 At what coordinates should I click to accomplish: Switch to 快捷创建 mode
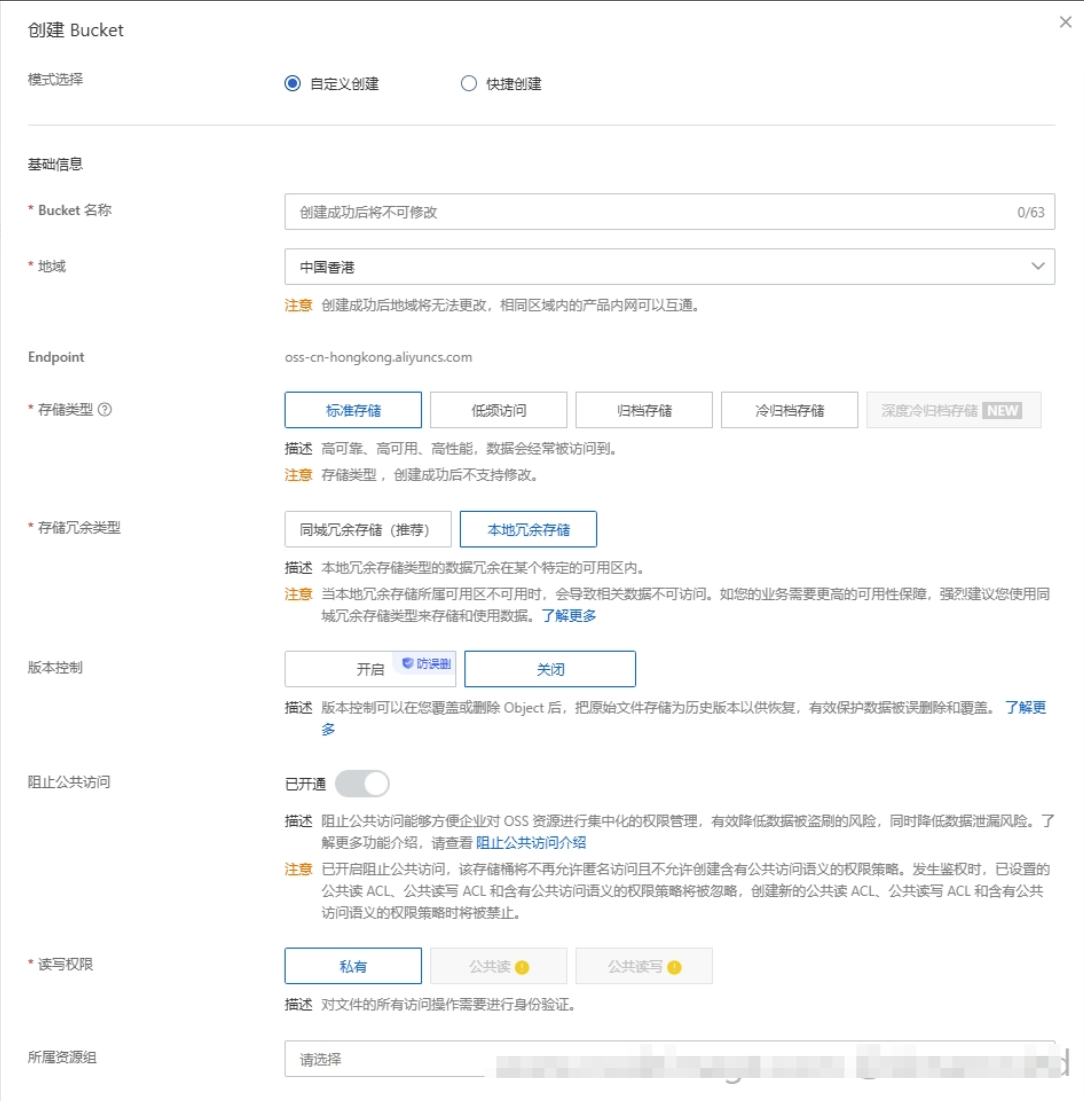pos(468,84)
